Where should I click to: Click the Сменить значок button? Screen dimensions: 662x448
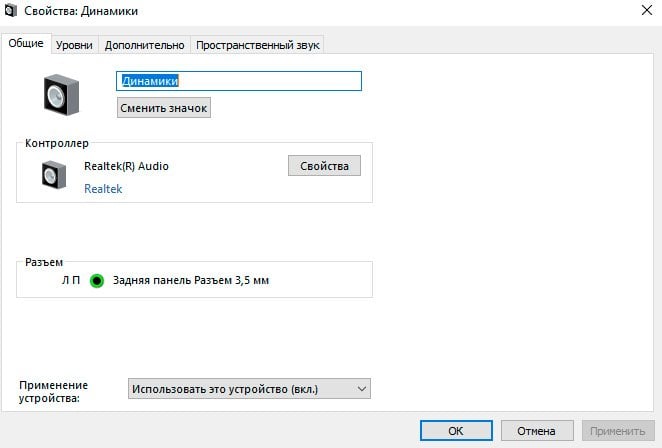[164, 108]
